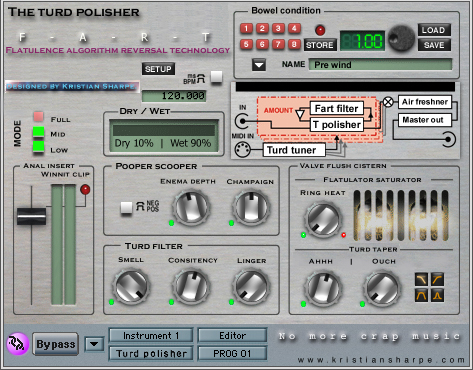
Task: Click the MIDI IN connector icon
Action: click(242, 149)
